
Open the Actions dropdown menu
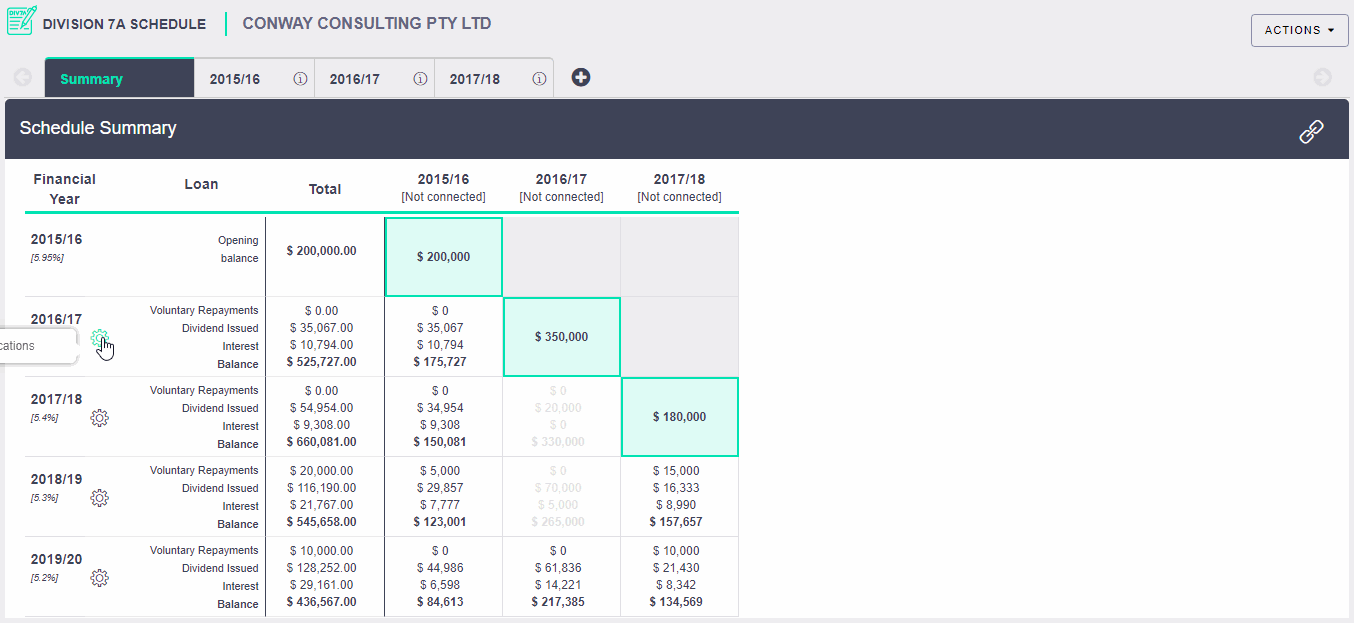[1299, 30]
